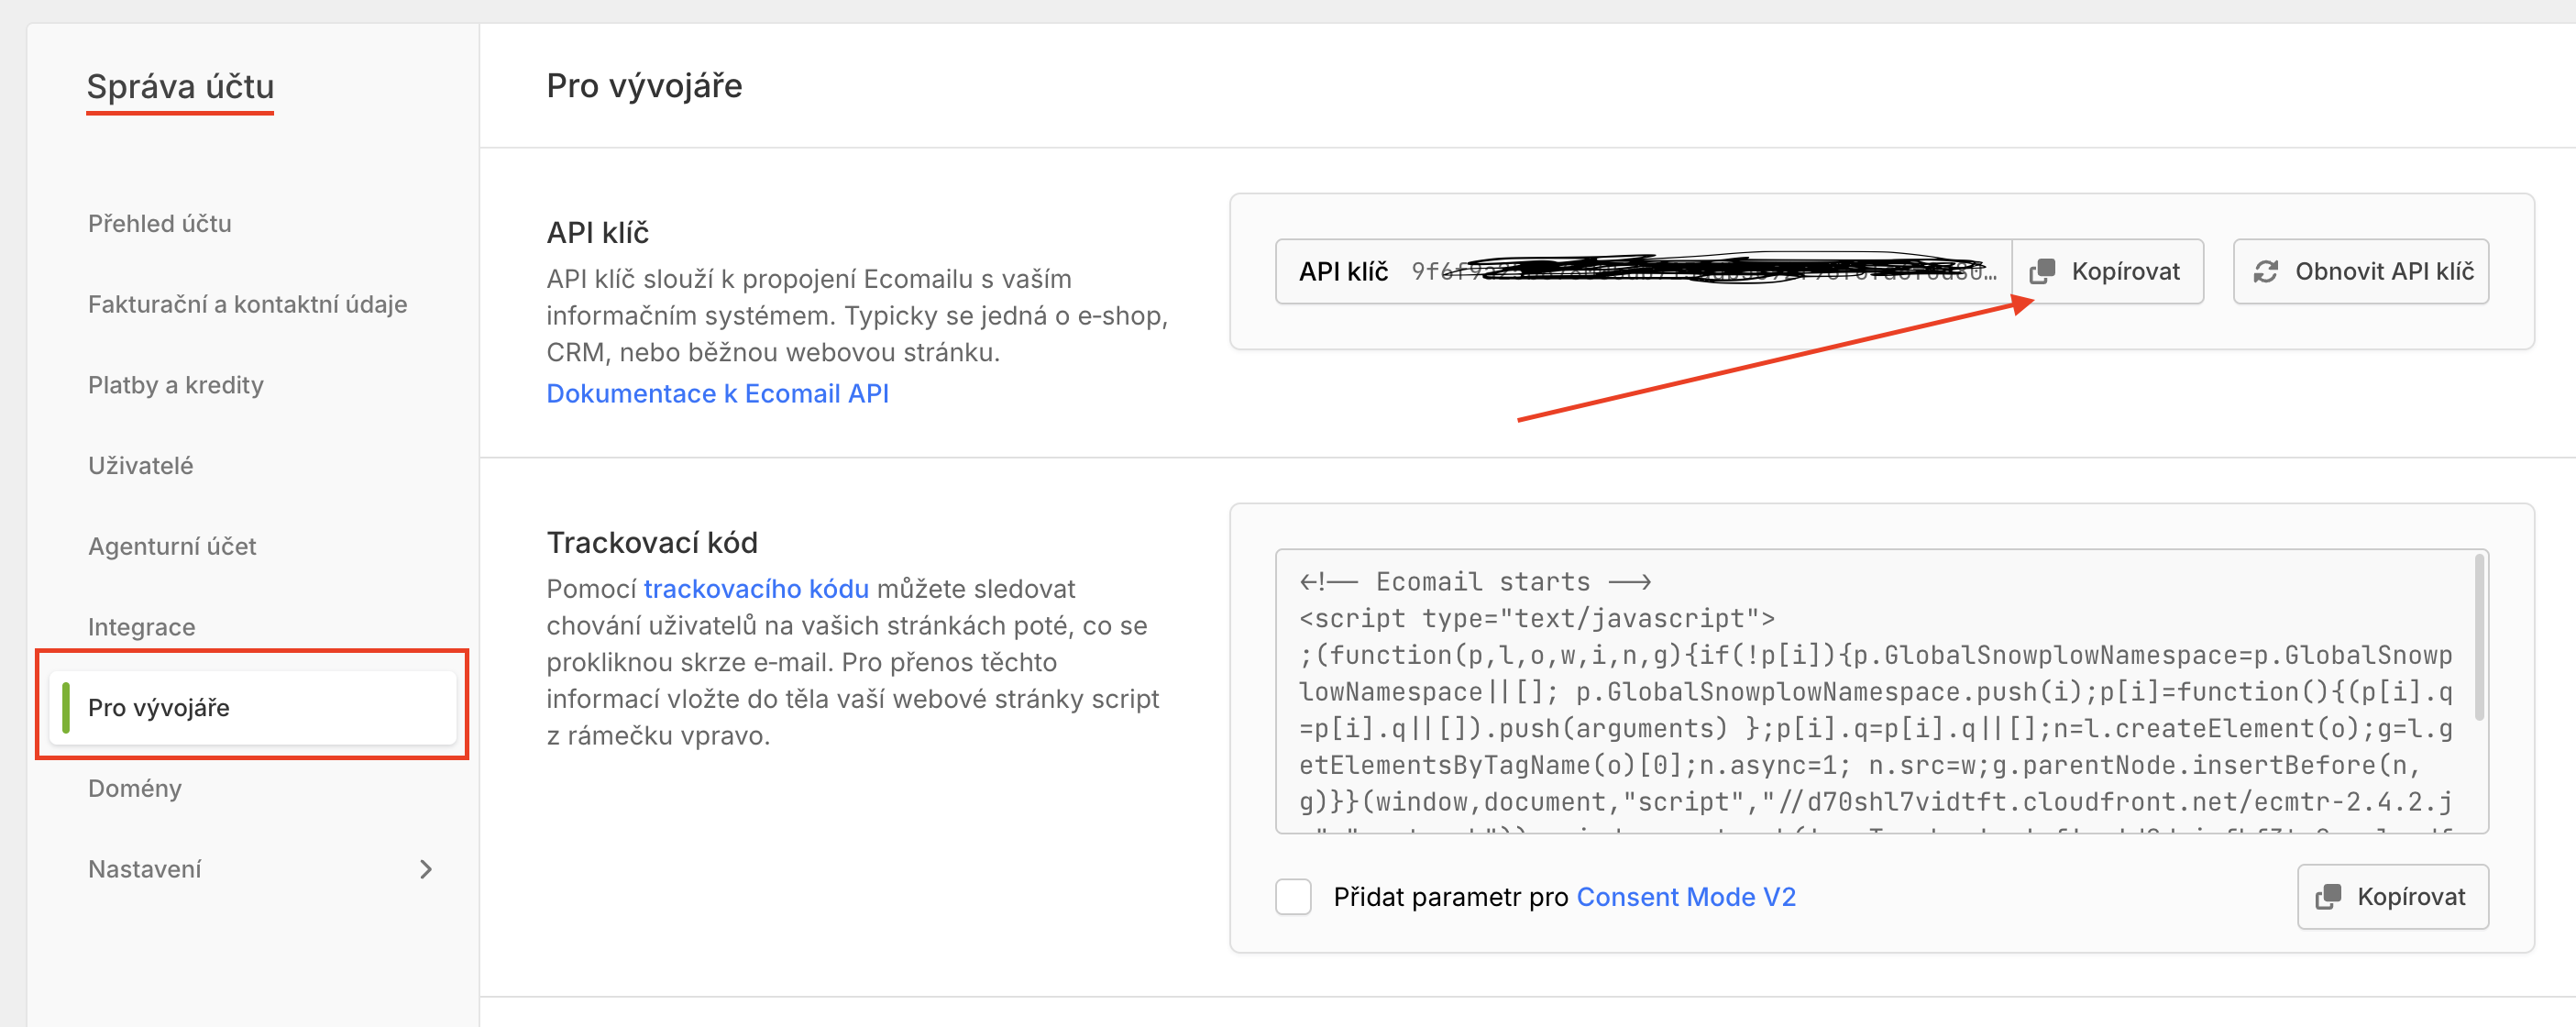Click the Obnovit API klíč button label
2576x1027 pixels.
pos(2384,271)
